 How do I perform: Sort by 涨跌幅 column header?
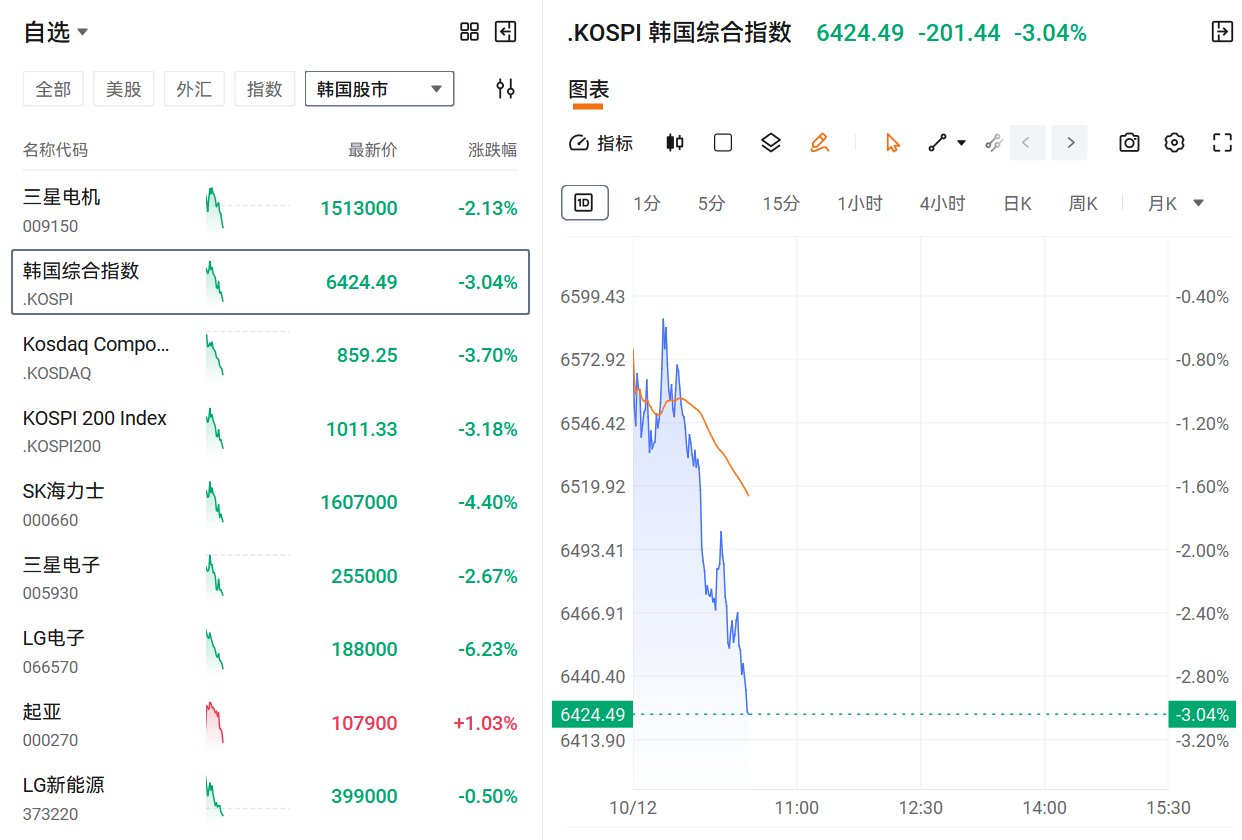click(493, 150)
